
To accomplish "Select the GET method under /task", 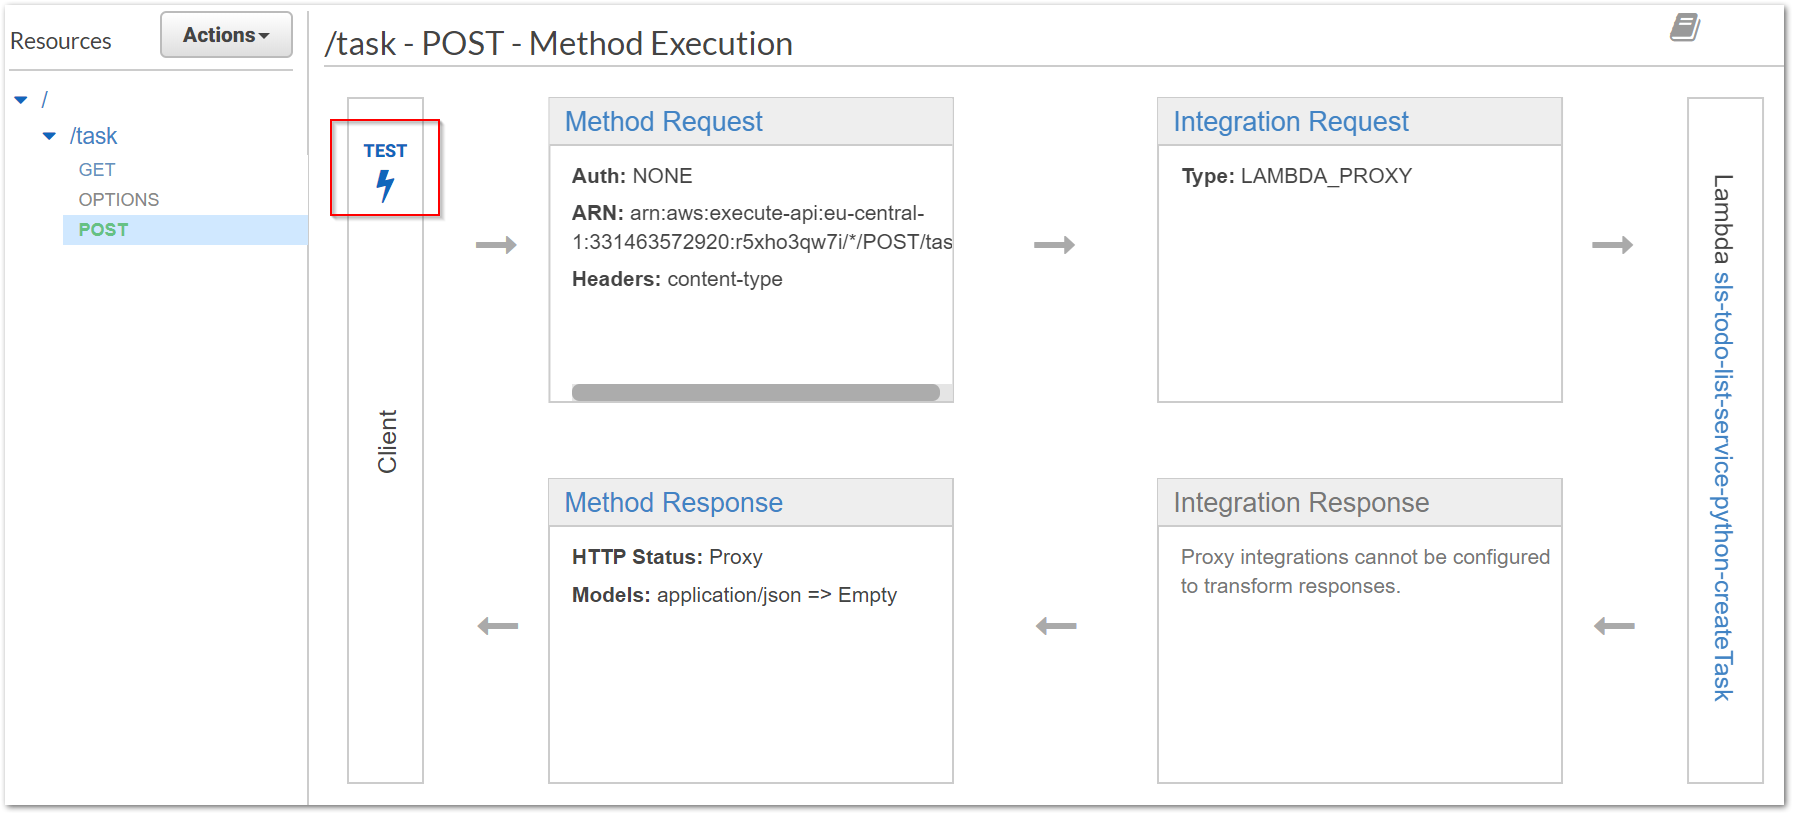I will click(x=97, y=170).
